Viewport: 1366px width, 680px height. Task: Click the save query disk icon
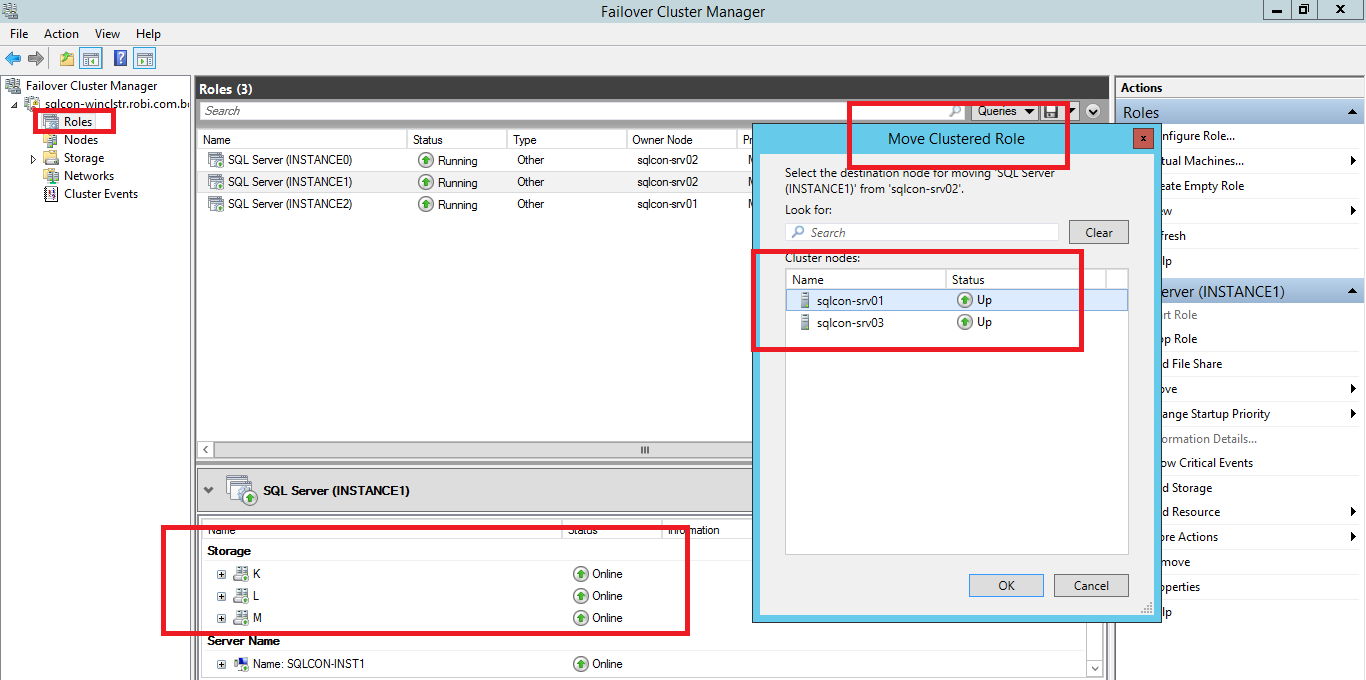tap(1051, 112)
